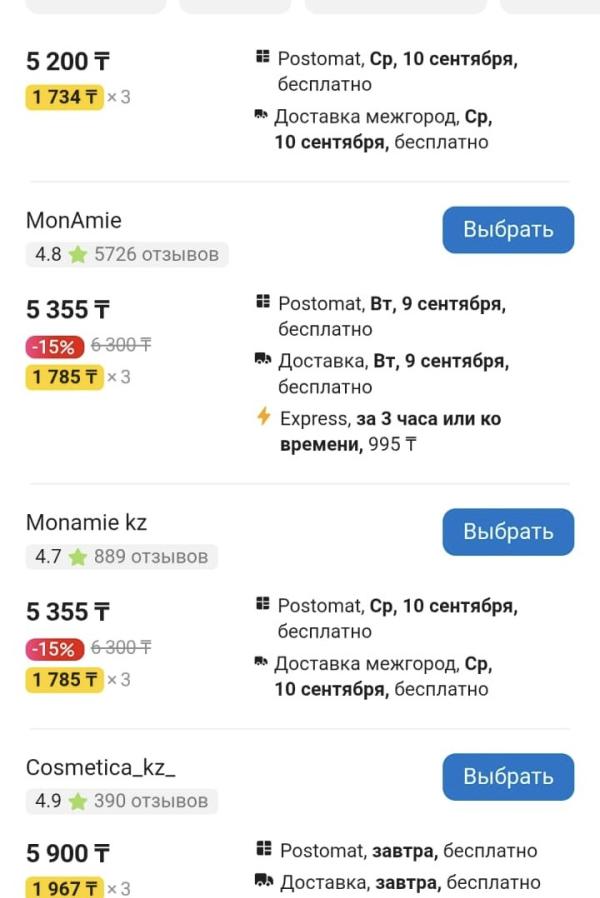Select the Cosmetica_kz_ seller with Выбрать

508,777
